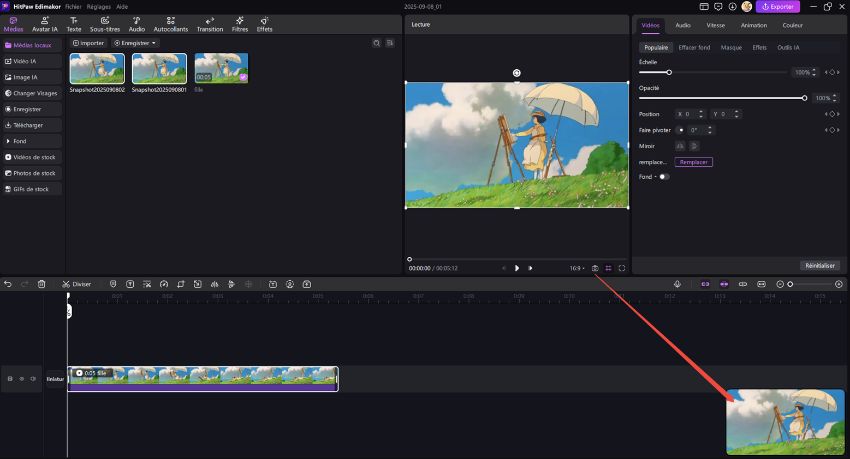Adjust Échelle percentage stepper

(814, 72)
